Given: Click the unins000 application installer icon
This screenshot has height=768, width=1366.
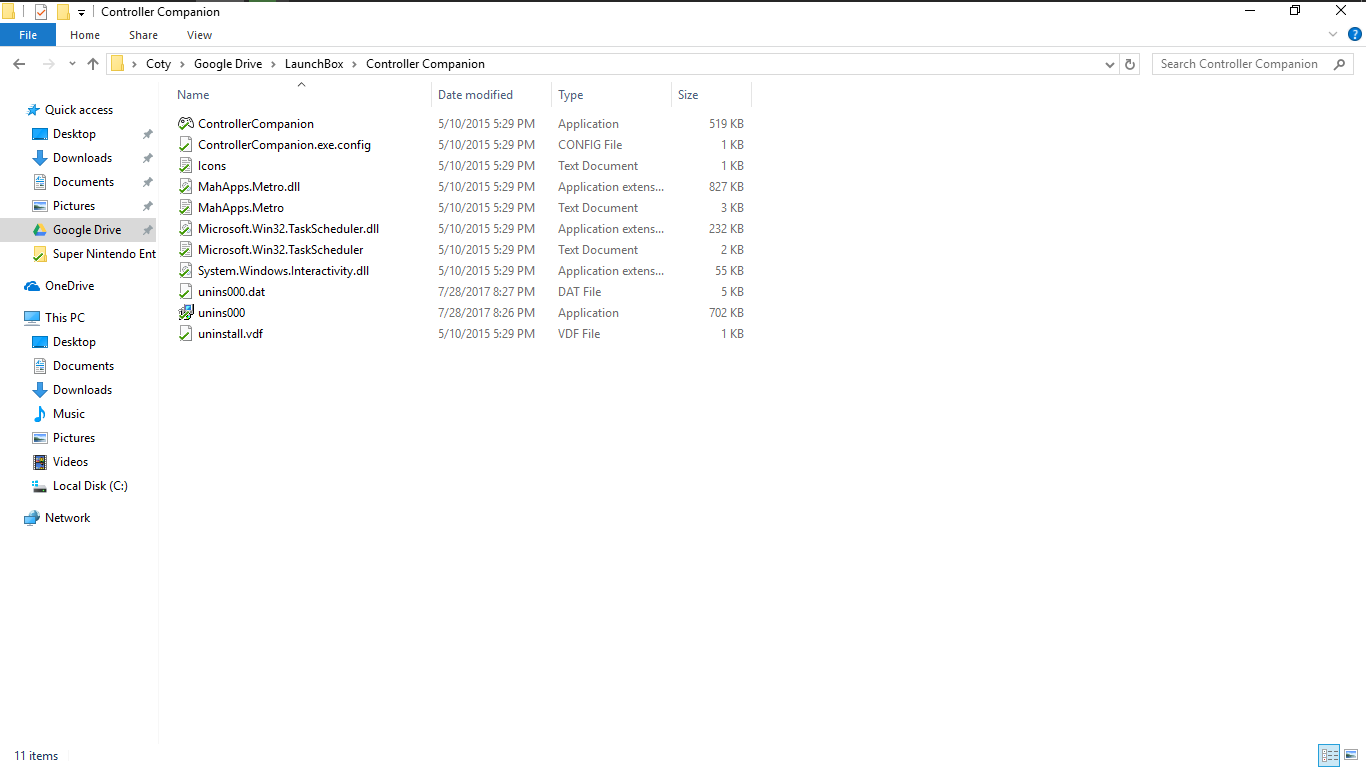Looking at the screenshot, I should pos(186,313).
